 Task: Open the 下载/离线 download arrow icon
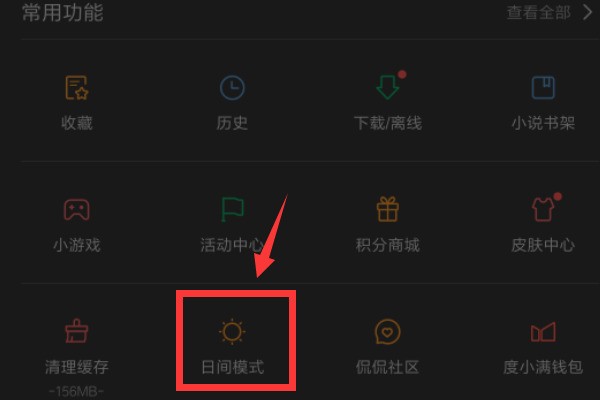(x=388, y=88)
